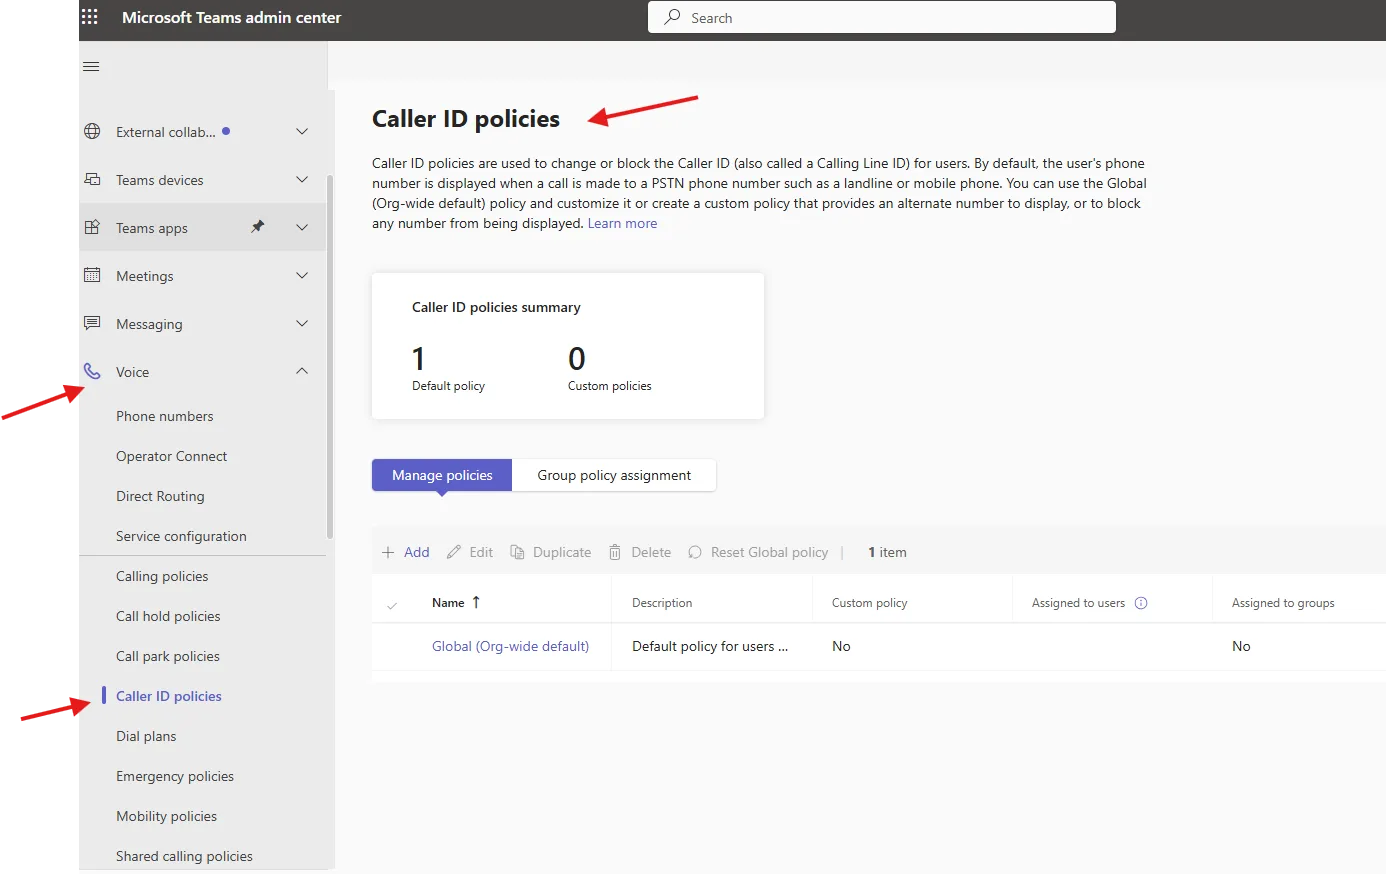
Task: Expand the Meetings section
Action: click(302, 275)
